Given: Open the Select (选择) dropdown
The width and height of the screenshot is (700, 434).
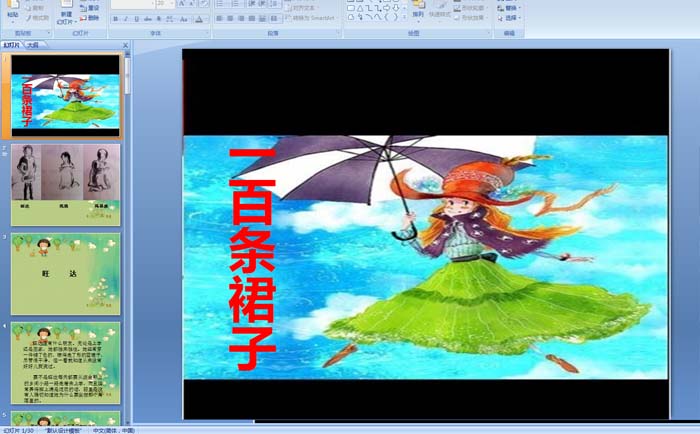Looking at the screenshot, I should (x=509, y=18).
